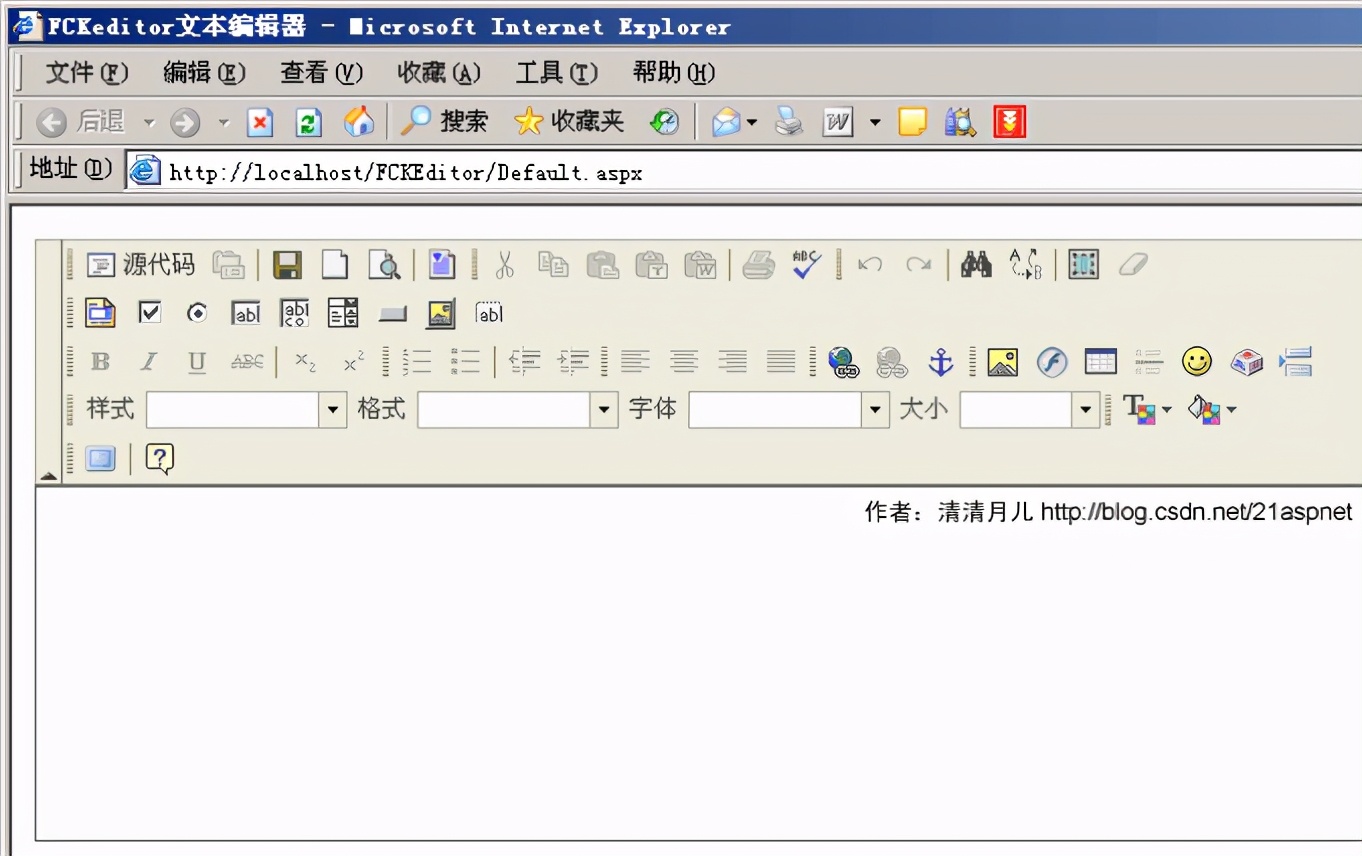
Task: Toggle the 源代码 source view button
Action: 140,265
